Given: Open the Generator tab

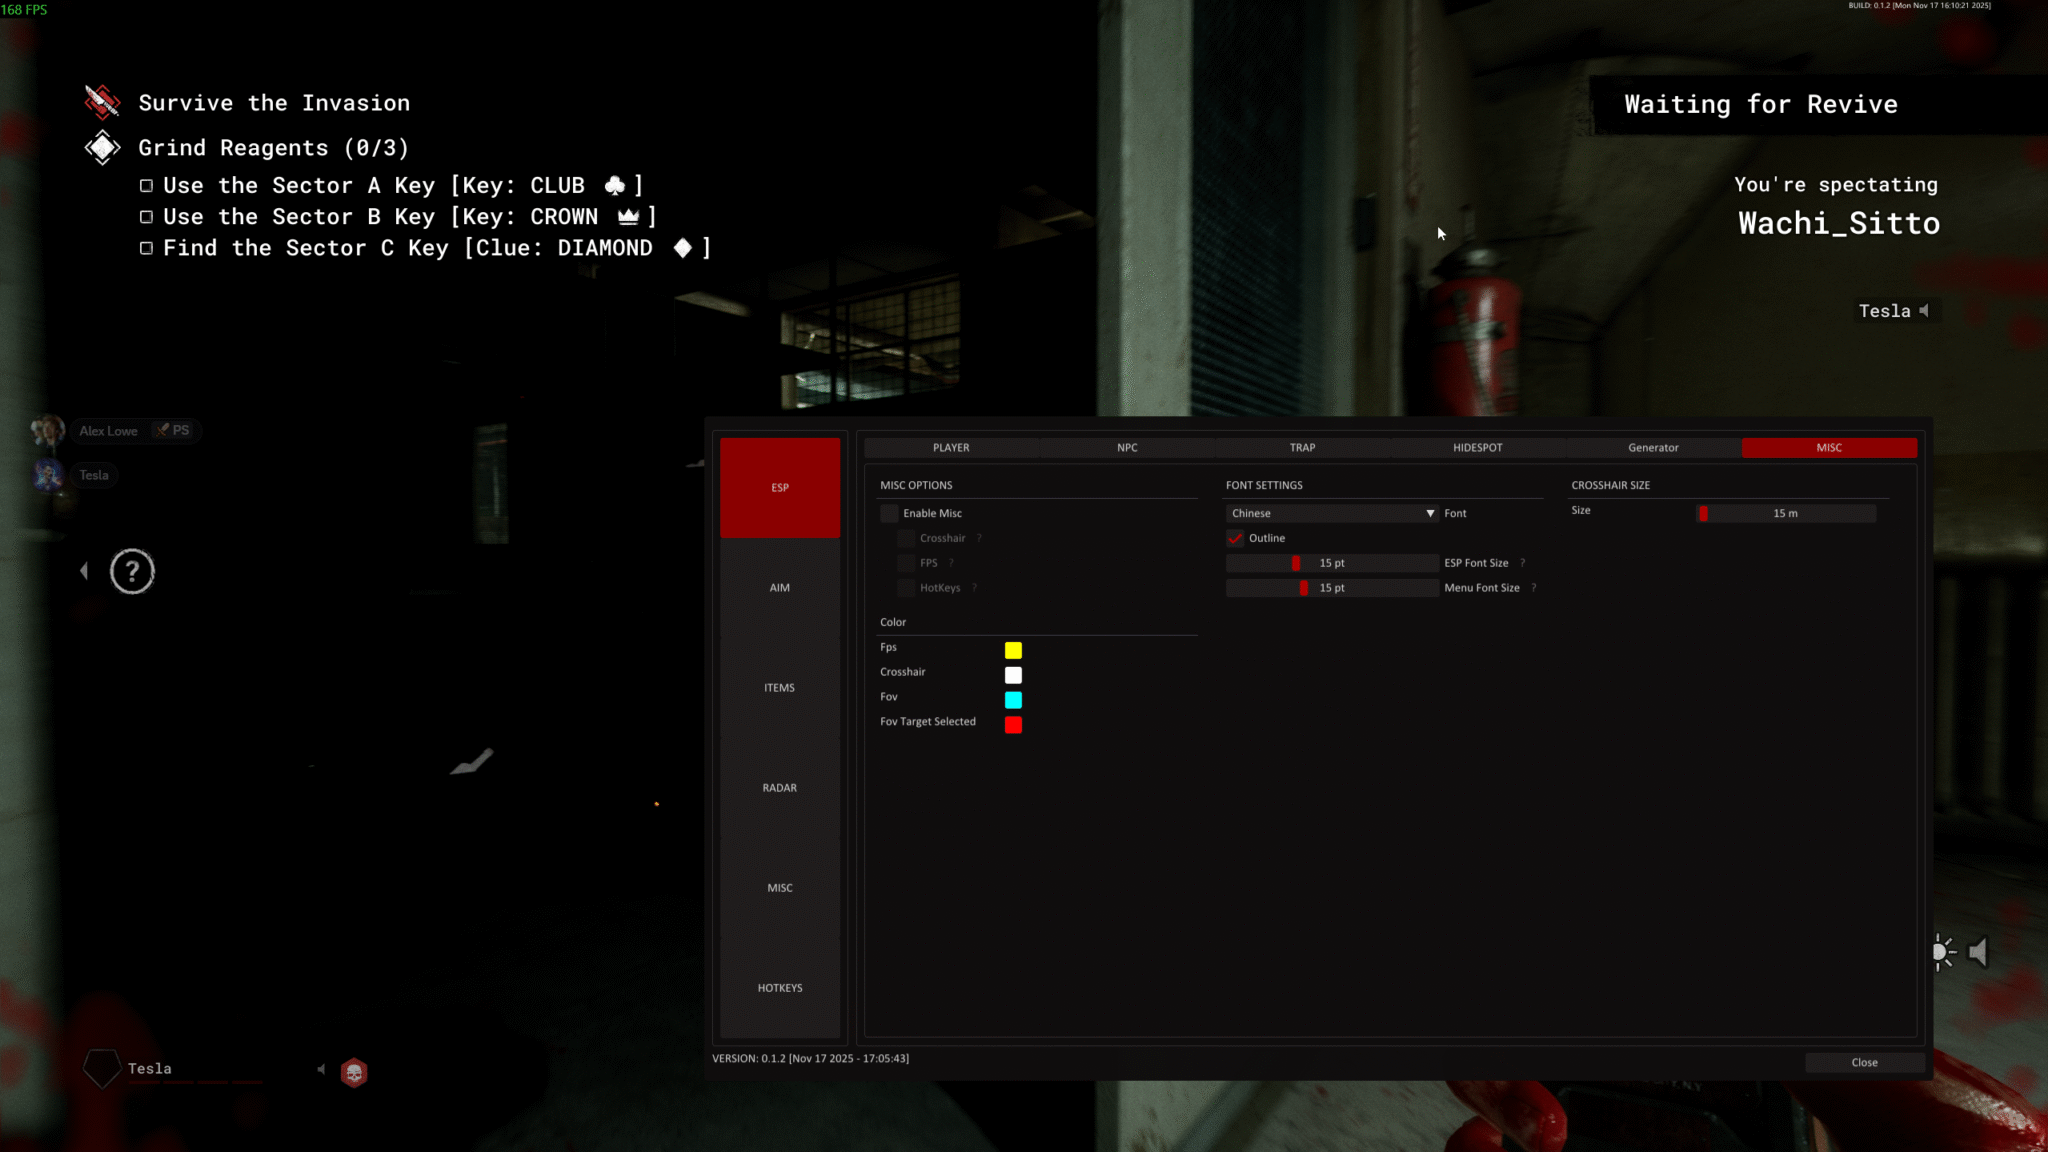Looking at the screenshot, I should pos(1652,447).
